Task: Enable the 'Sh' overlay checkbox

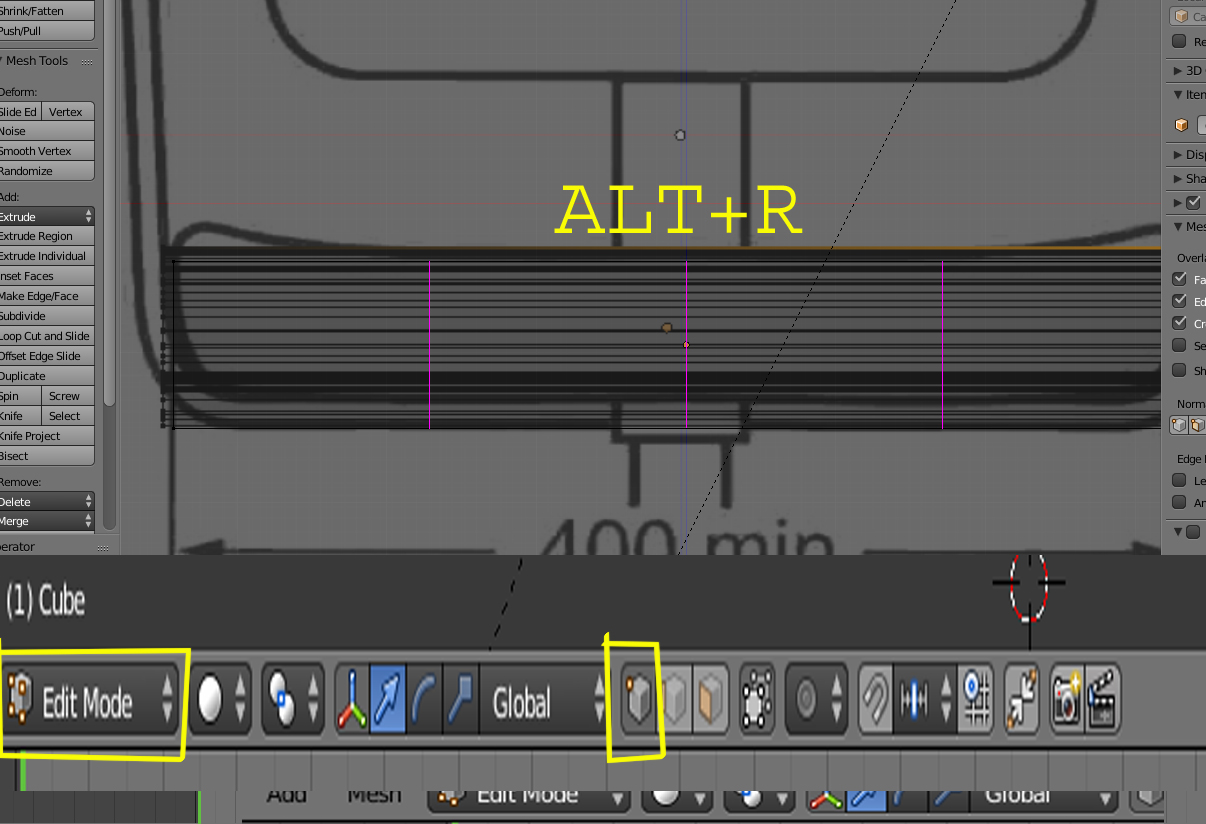Action: tap(1179, 370)
